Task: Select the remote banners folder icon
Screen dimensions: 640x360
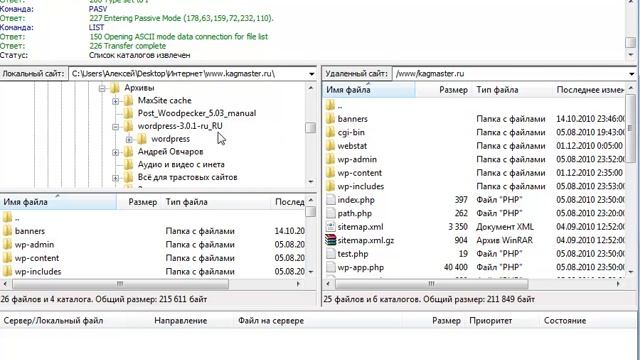Action: [x=330, y=119]
